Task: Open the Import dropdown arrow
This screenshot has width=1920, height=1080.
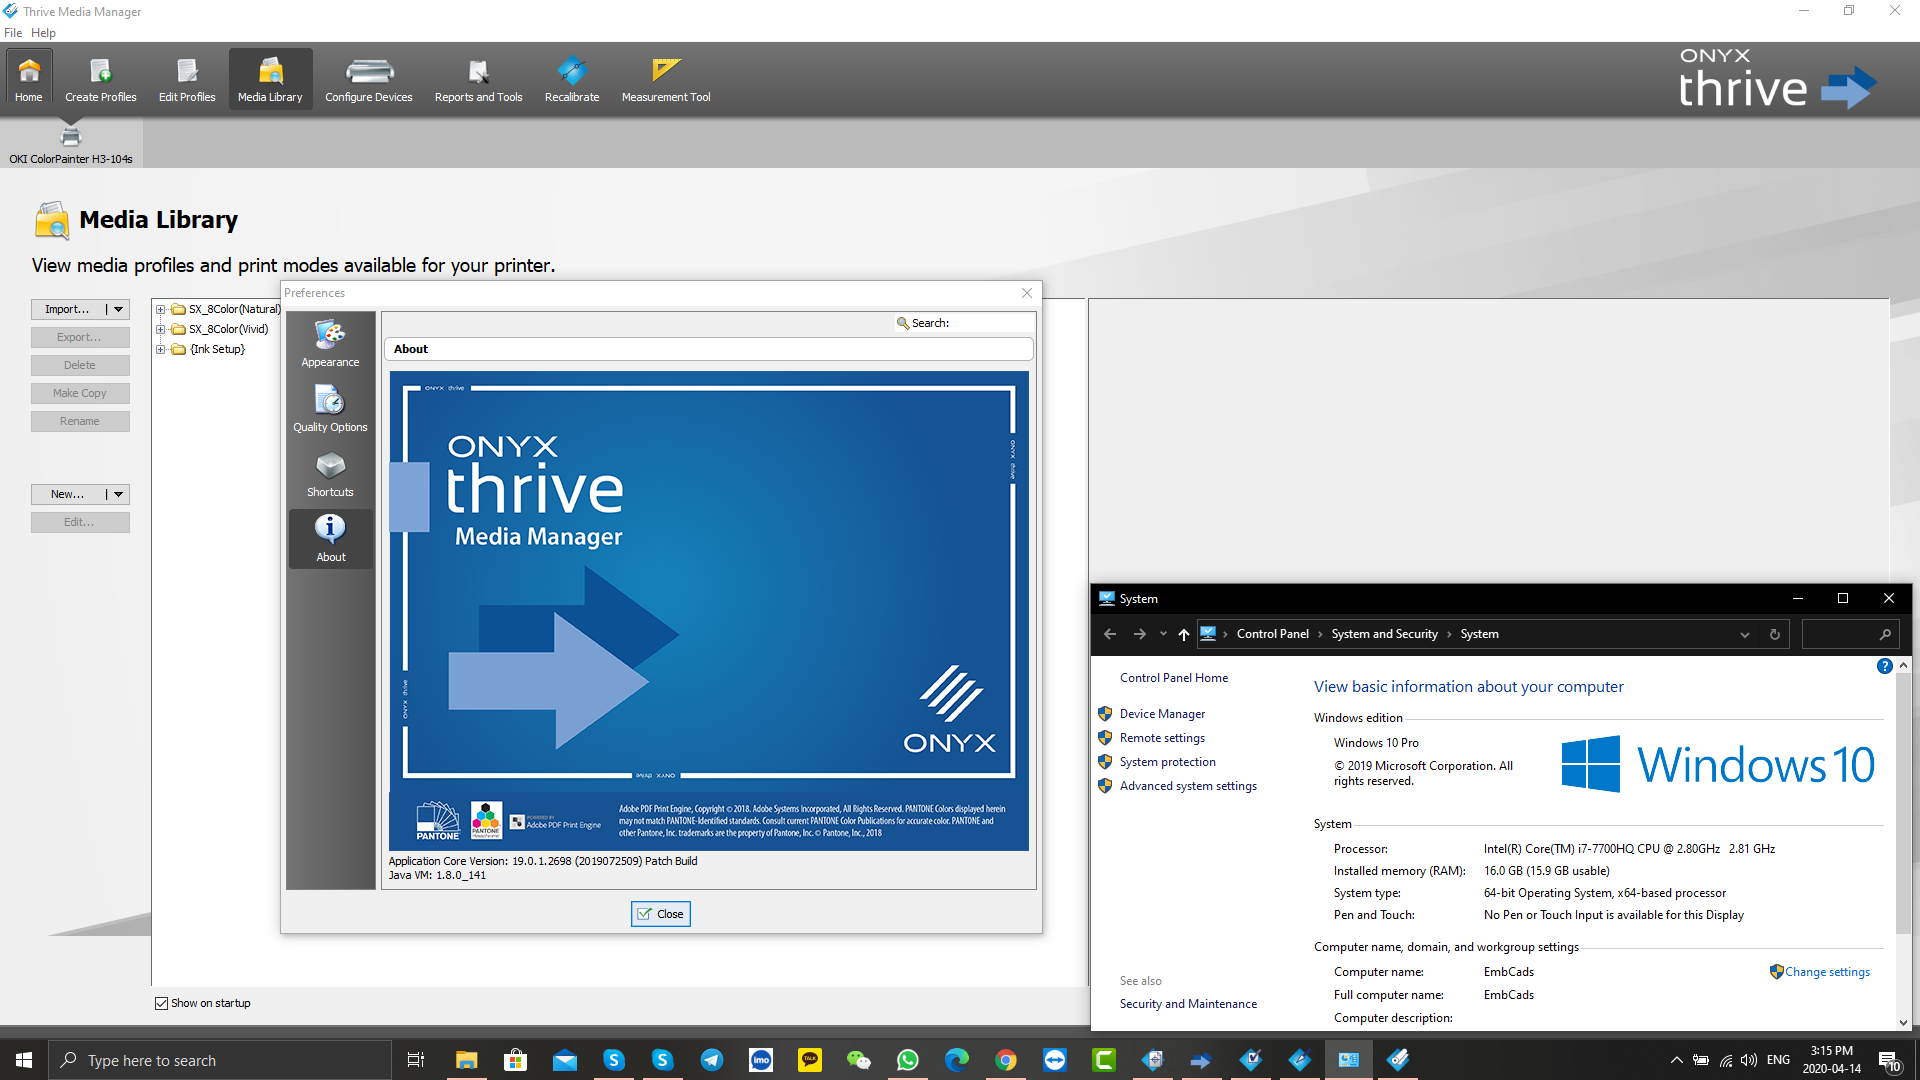Action: click(x=119, y=309)
